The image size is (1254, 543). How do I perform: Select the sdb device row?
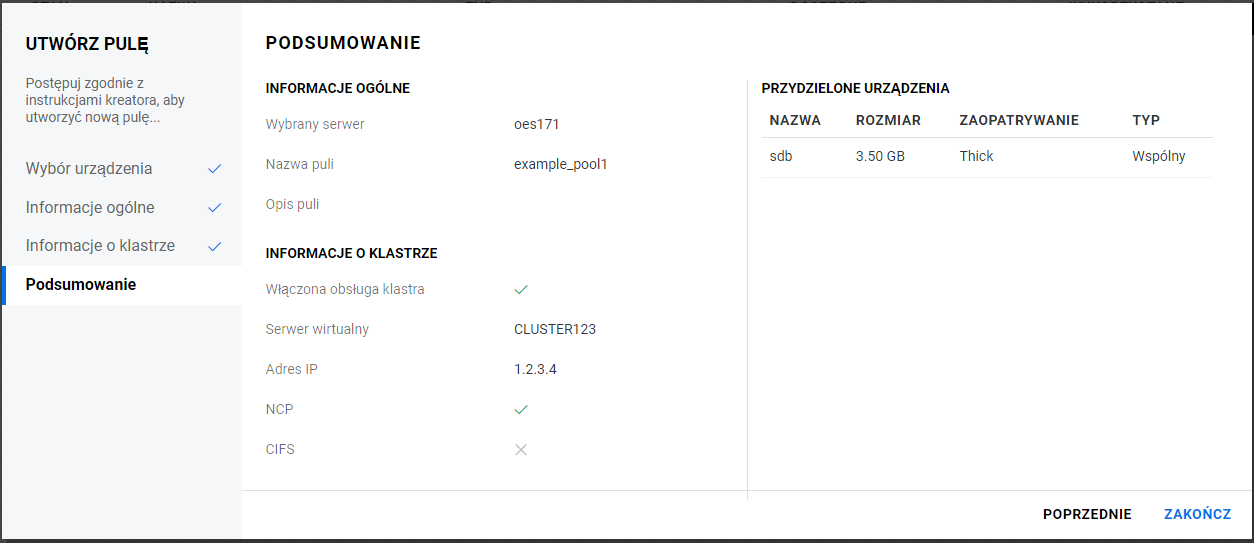(x=986, y=157)
